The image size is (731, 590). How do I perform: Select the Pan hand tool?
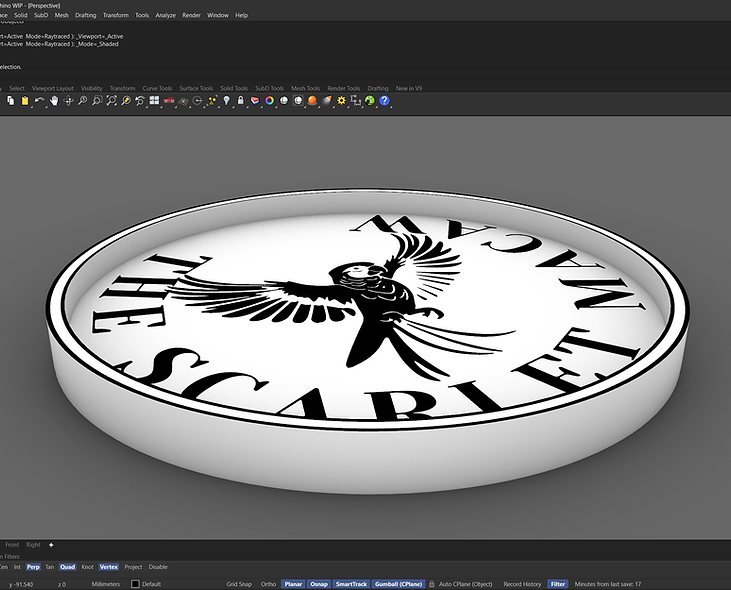pos(54,100)
